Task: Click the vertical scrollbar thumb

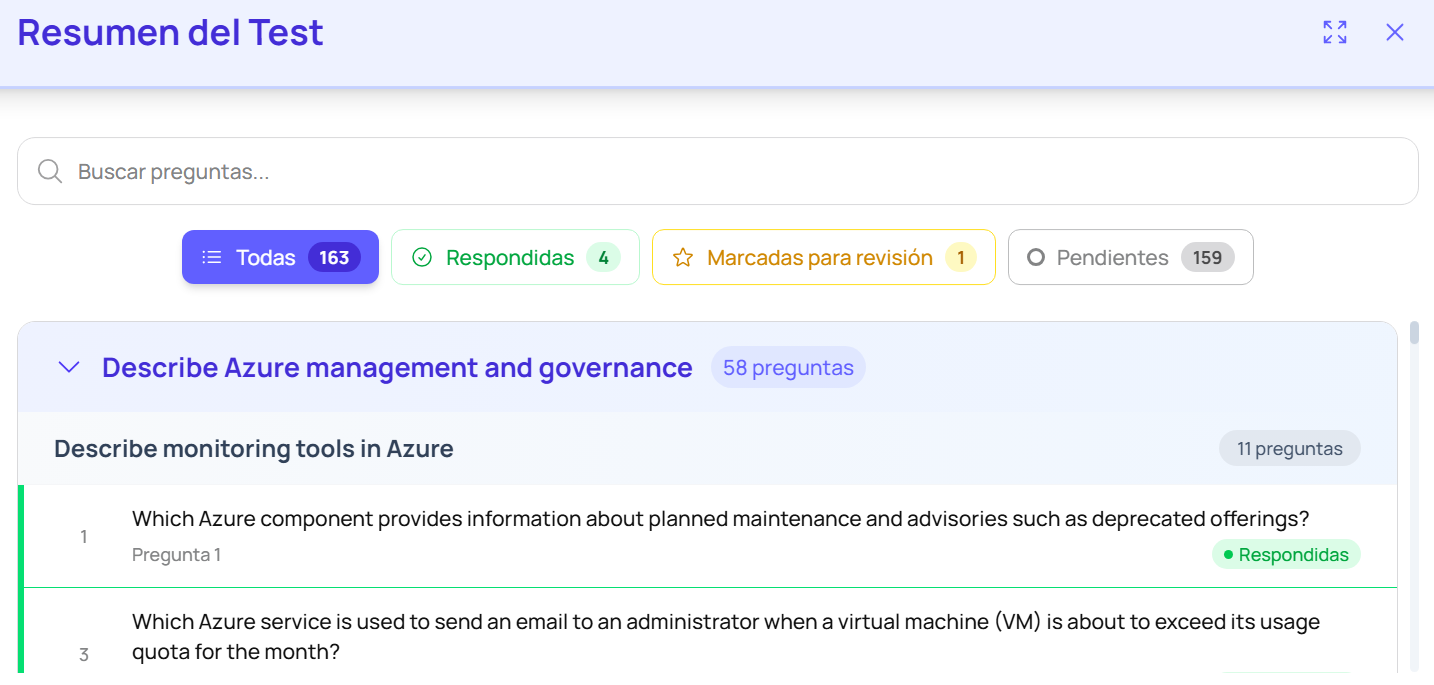Action: [x=1414, y=333]
